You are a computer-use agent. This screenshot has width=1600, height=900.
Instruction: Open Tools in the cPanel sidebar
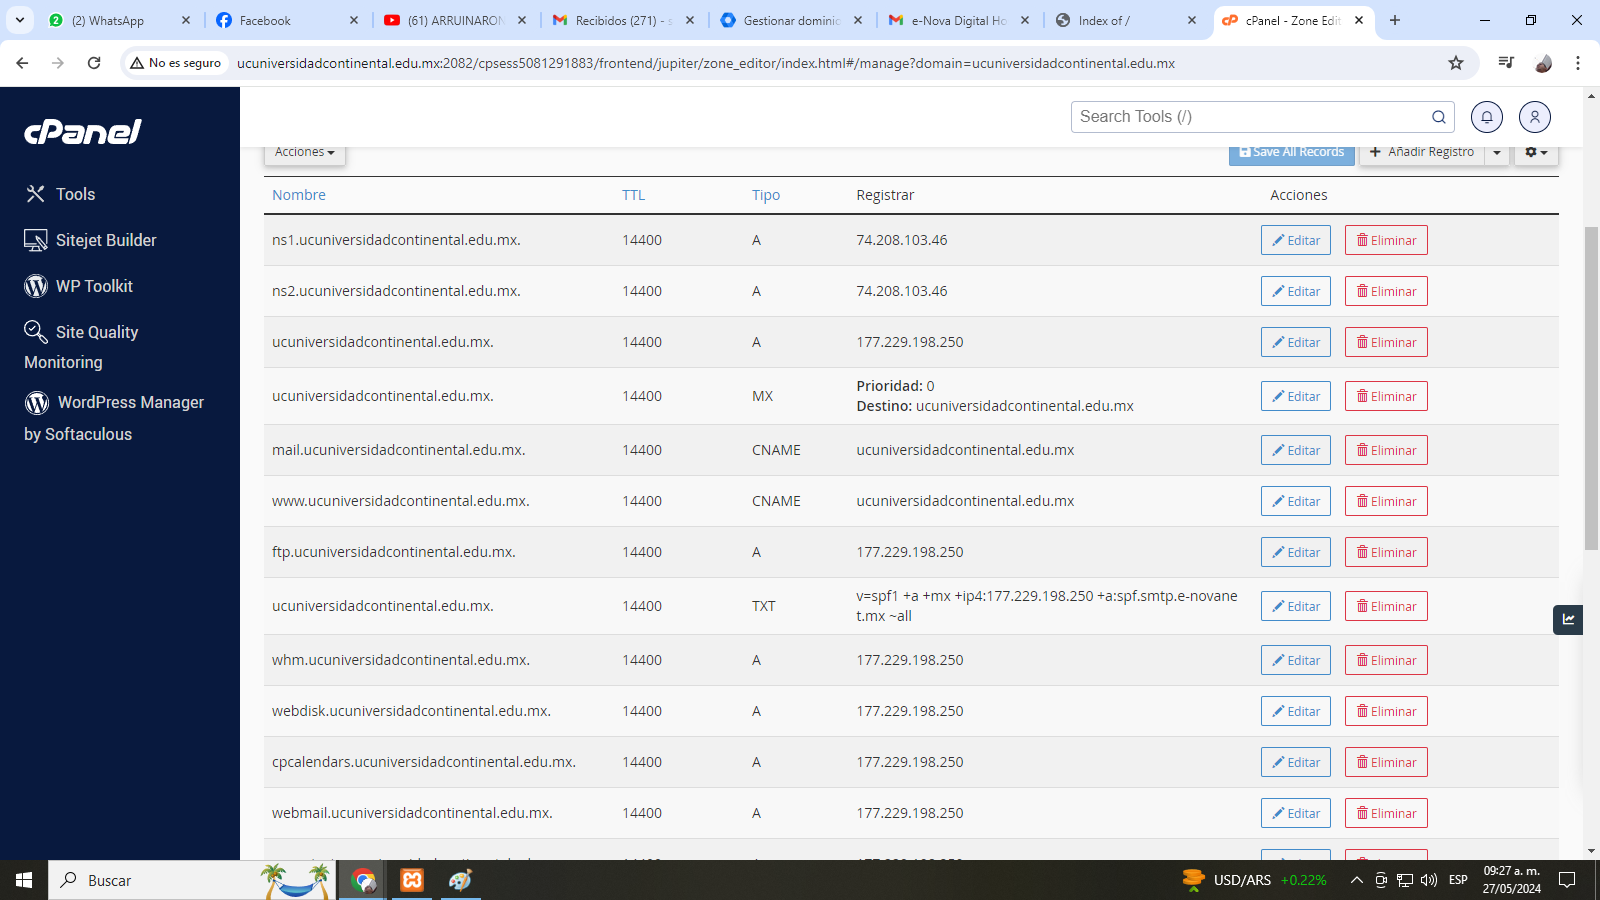[75, 194]
